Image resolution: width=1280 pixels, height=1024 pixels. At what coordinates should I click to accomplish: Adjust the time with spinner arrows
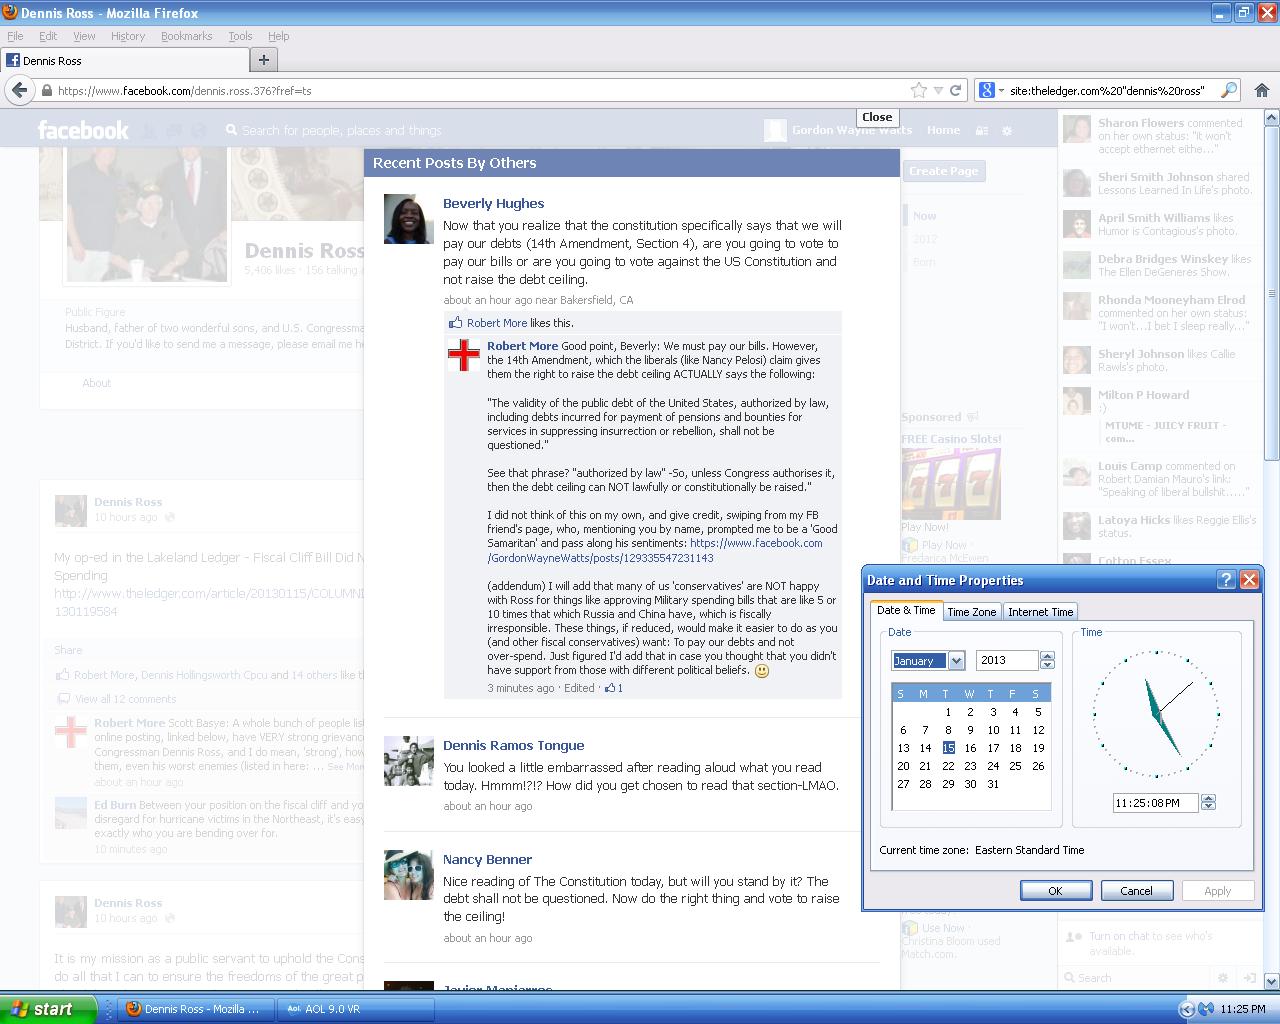click(x=1208, y=803)
